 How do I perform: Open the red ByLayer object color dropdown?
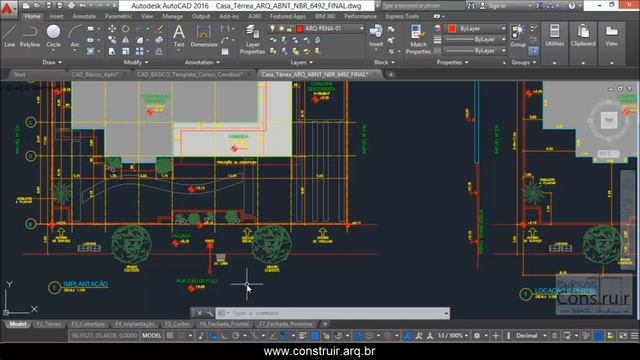(x=476, y=29)
